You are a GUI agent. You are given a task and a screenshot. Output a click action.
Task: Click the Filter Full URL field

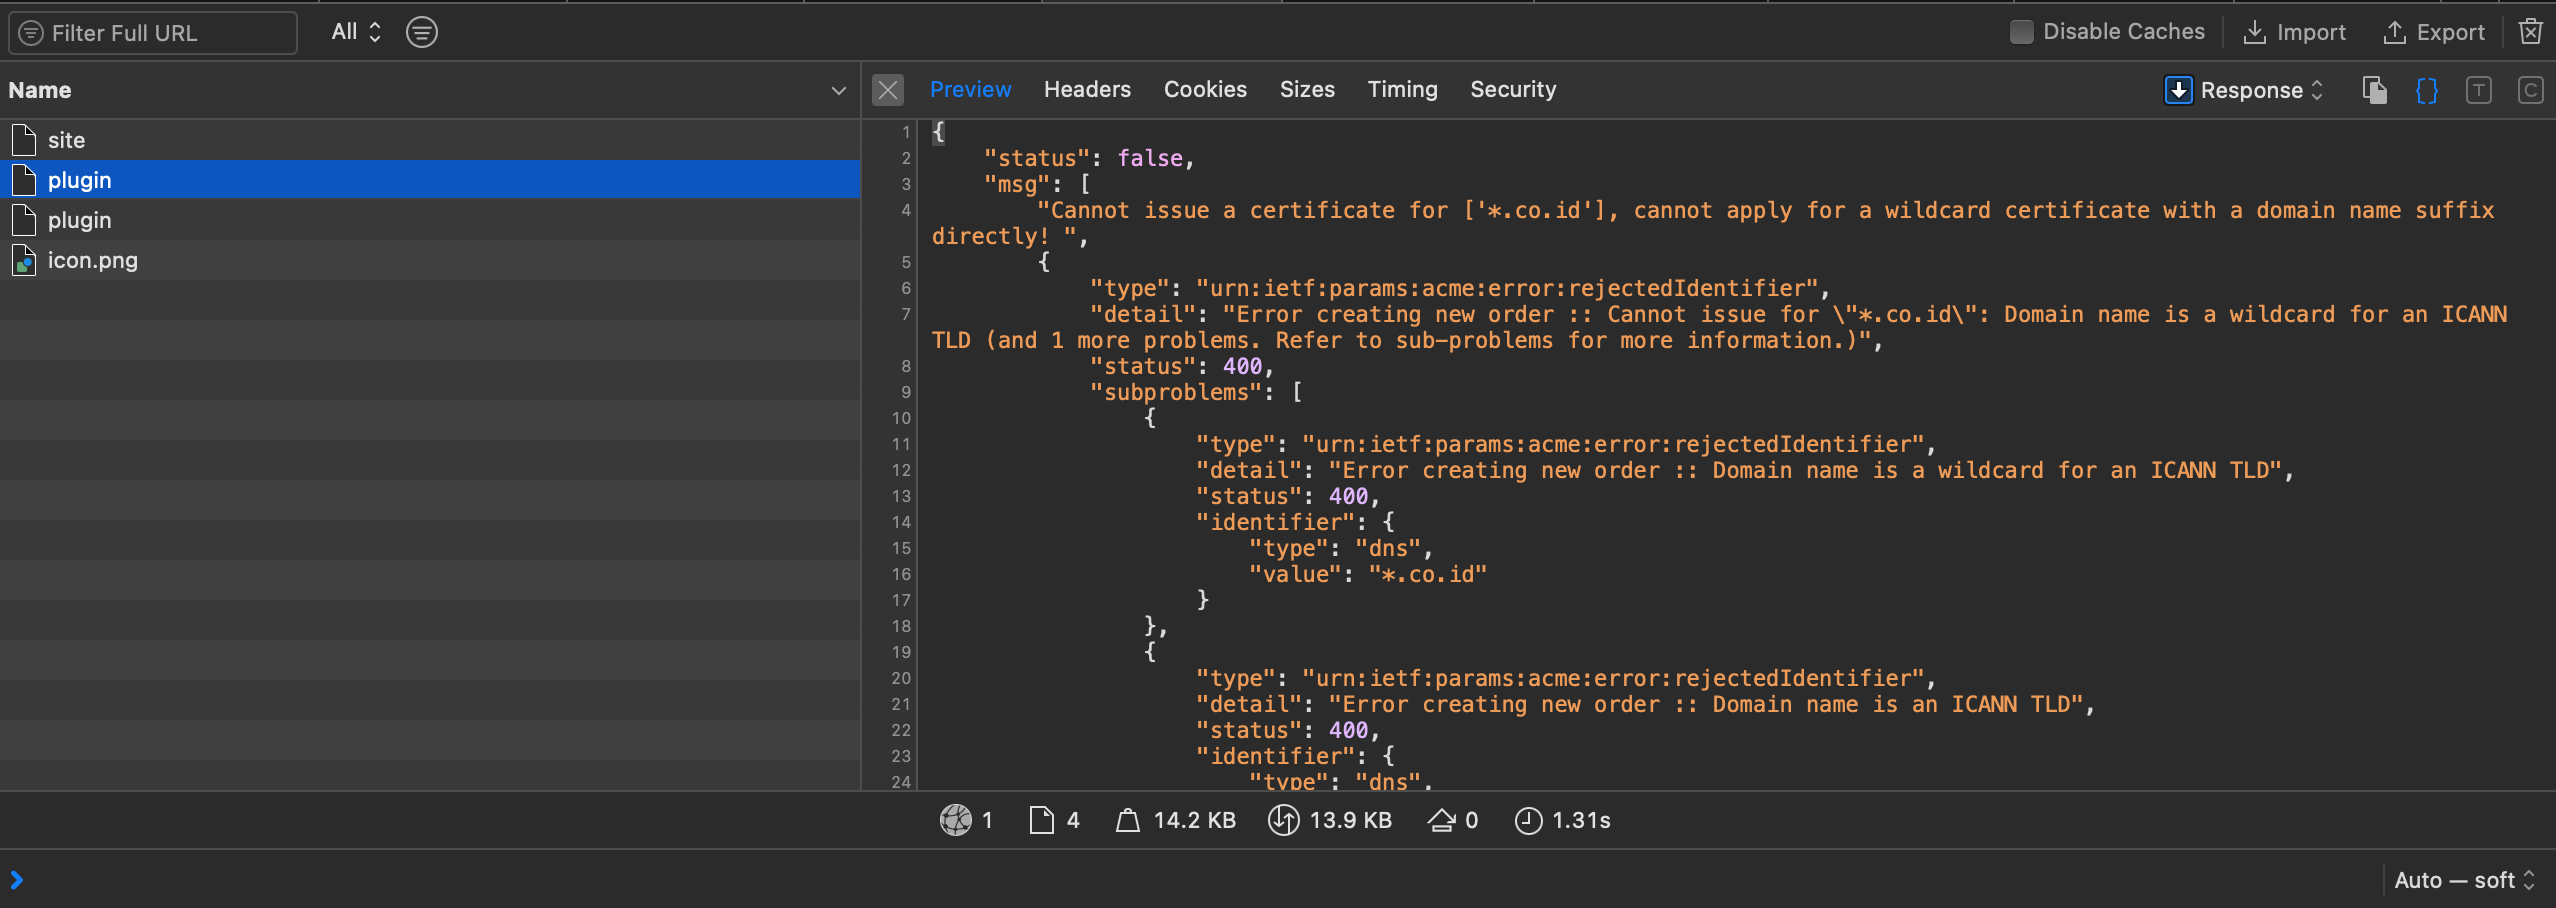click(153, 33)
